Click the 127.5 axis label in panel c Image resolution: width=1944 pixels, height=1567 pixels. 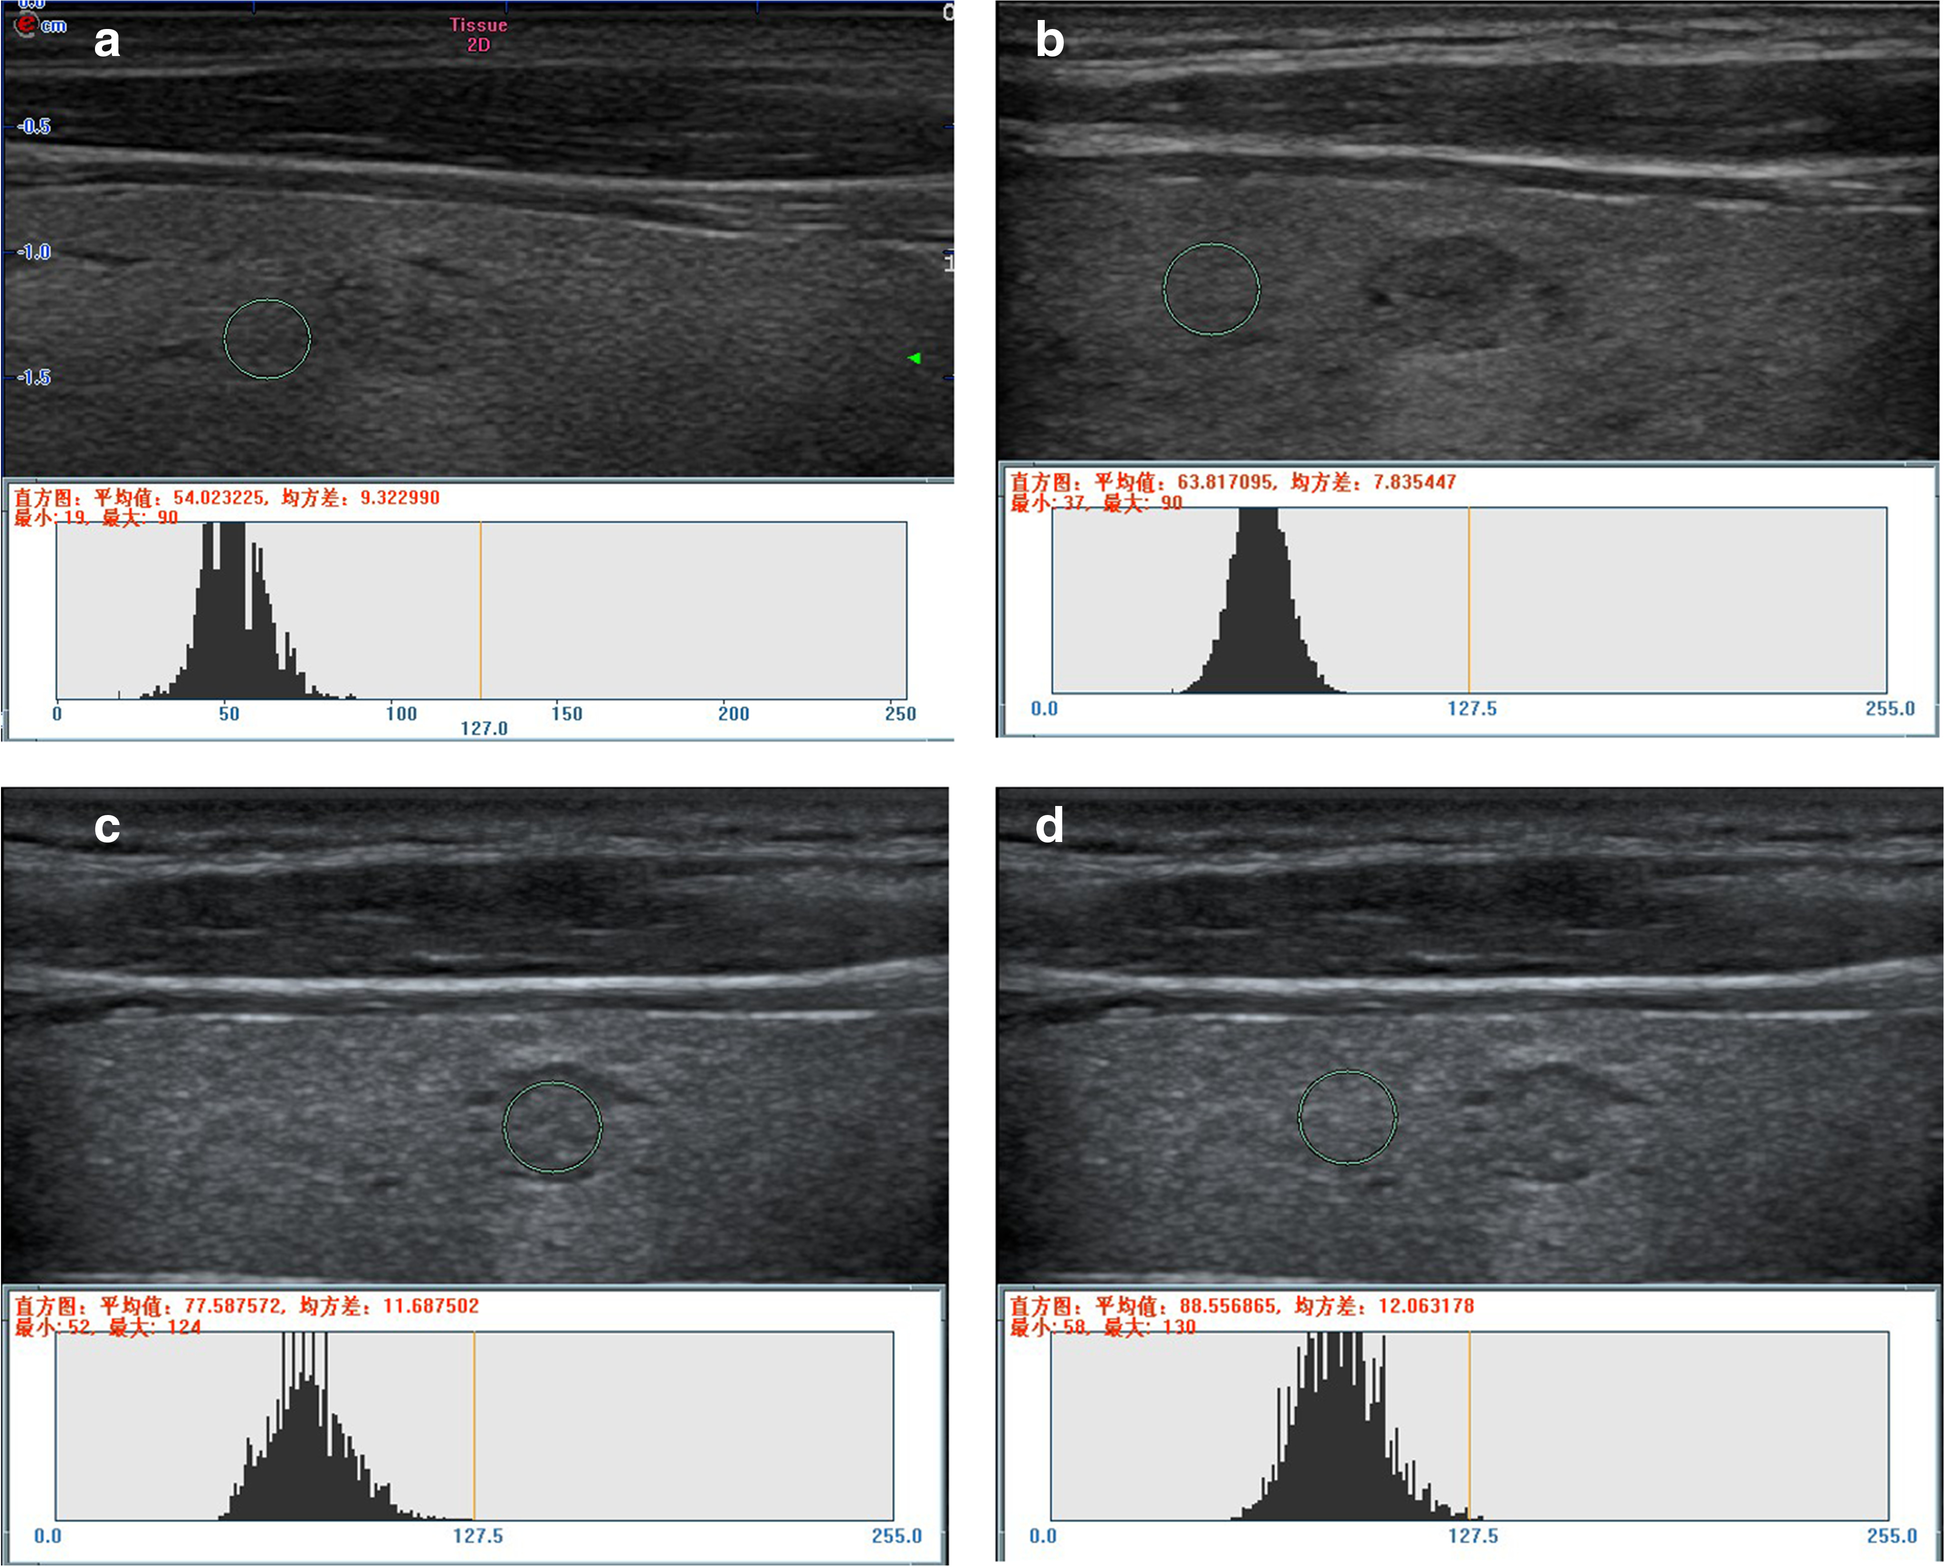pos(478,1536)
